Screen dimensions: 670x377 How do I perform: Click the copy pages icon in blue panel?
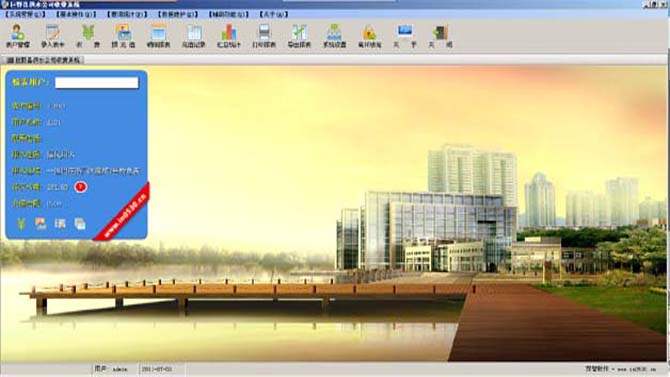coord(80,223)
